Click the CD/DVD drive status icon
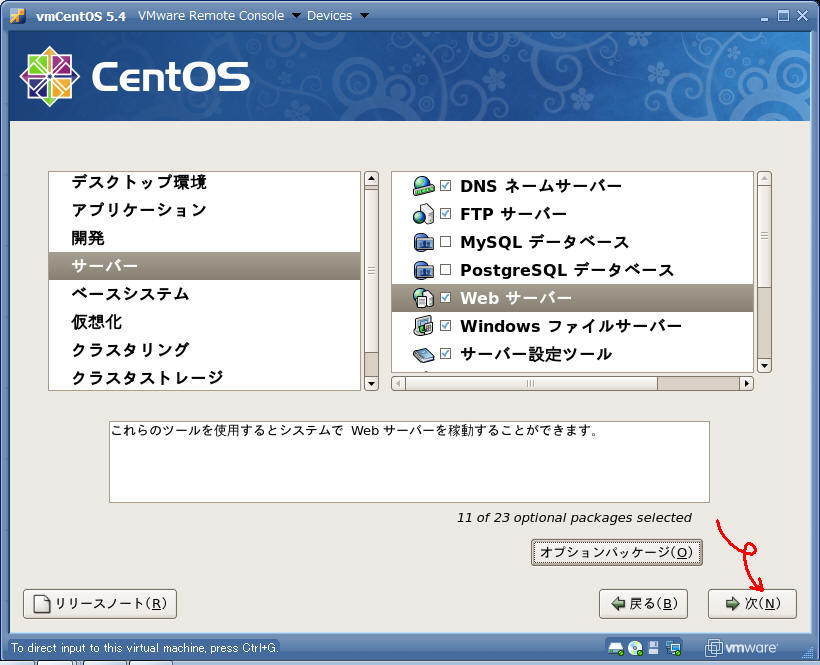 635,647
